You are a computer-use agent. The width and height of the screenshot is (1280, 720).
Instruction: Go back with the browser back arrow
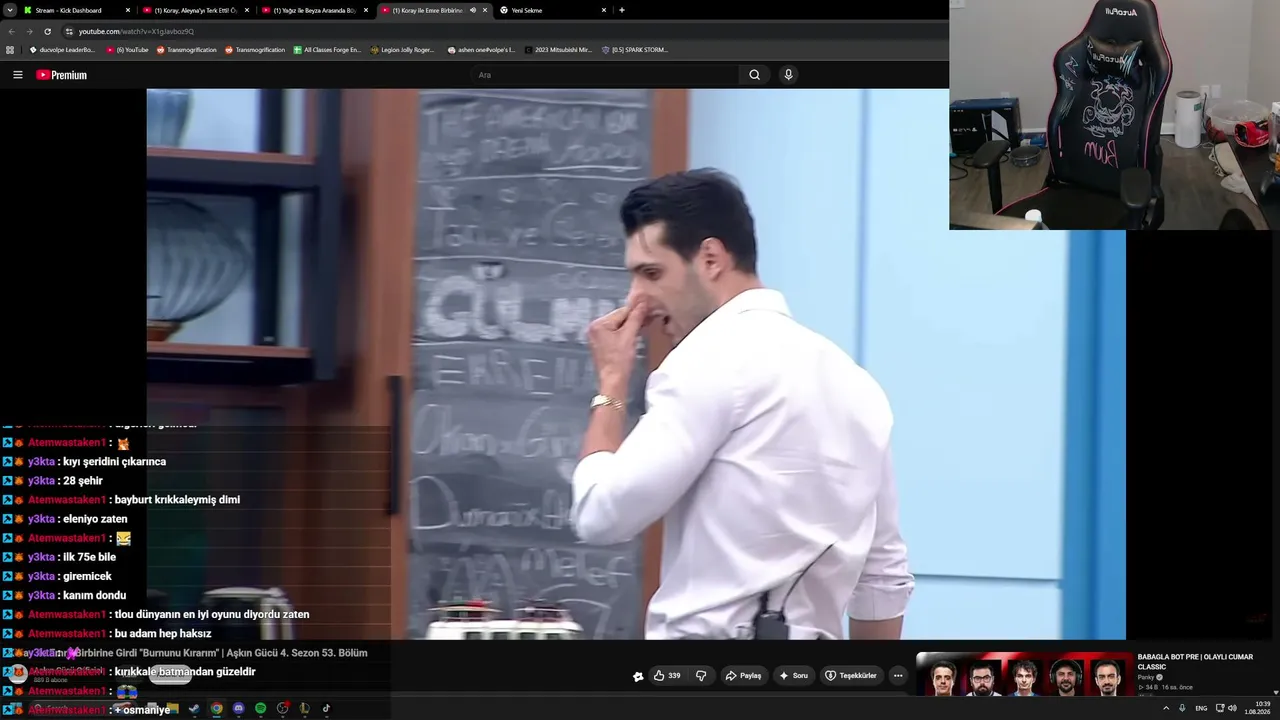point(11,31)
